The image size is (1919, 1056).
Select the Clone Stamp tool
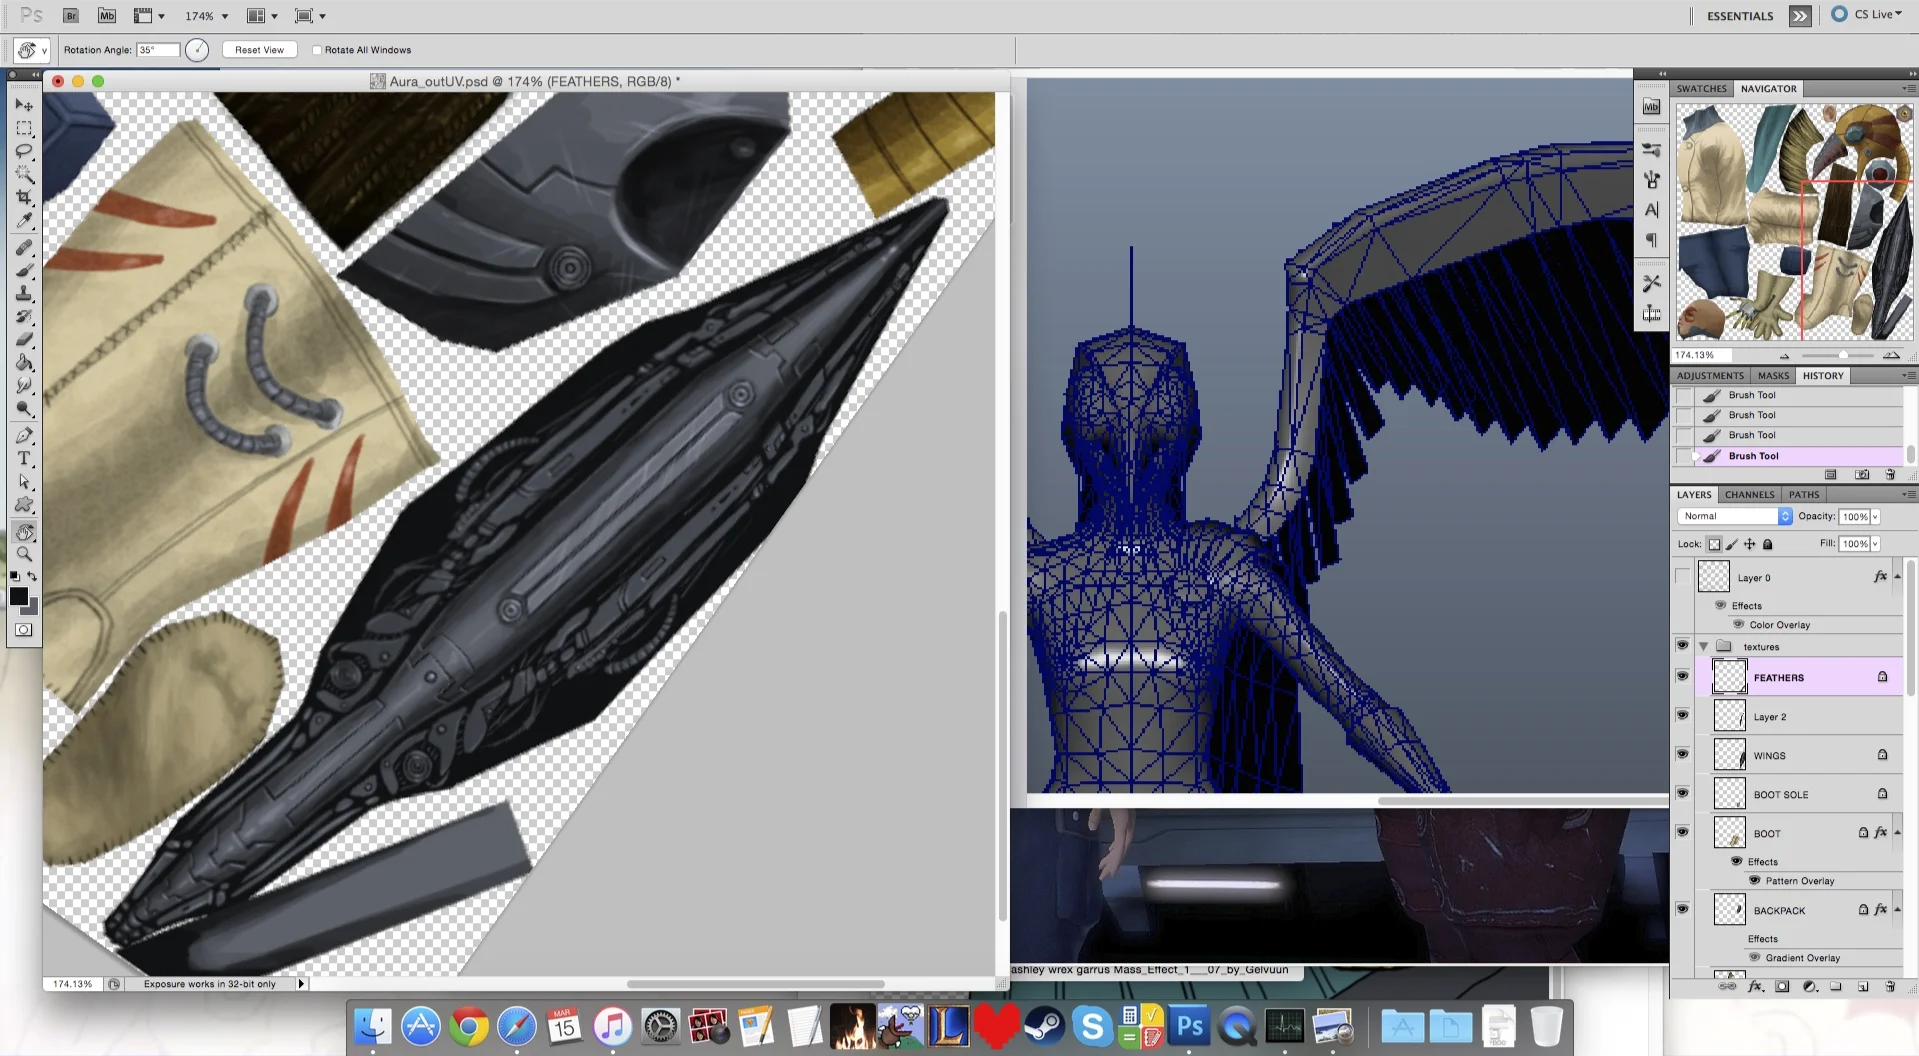(x=24, y=293)
